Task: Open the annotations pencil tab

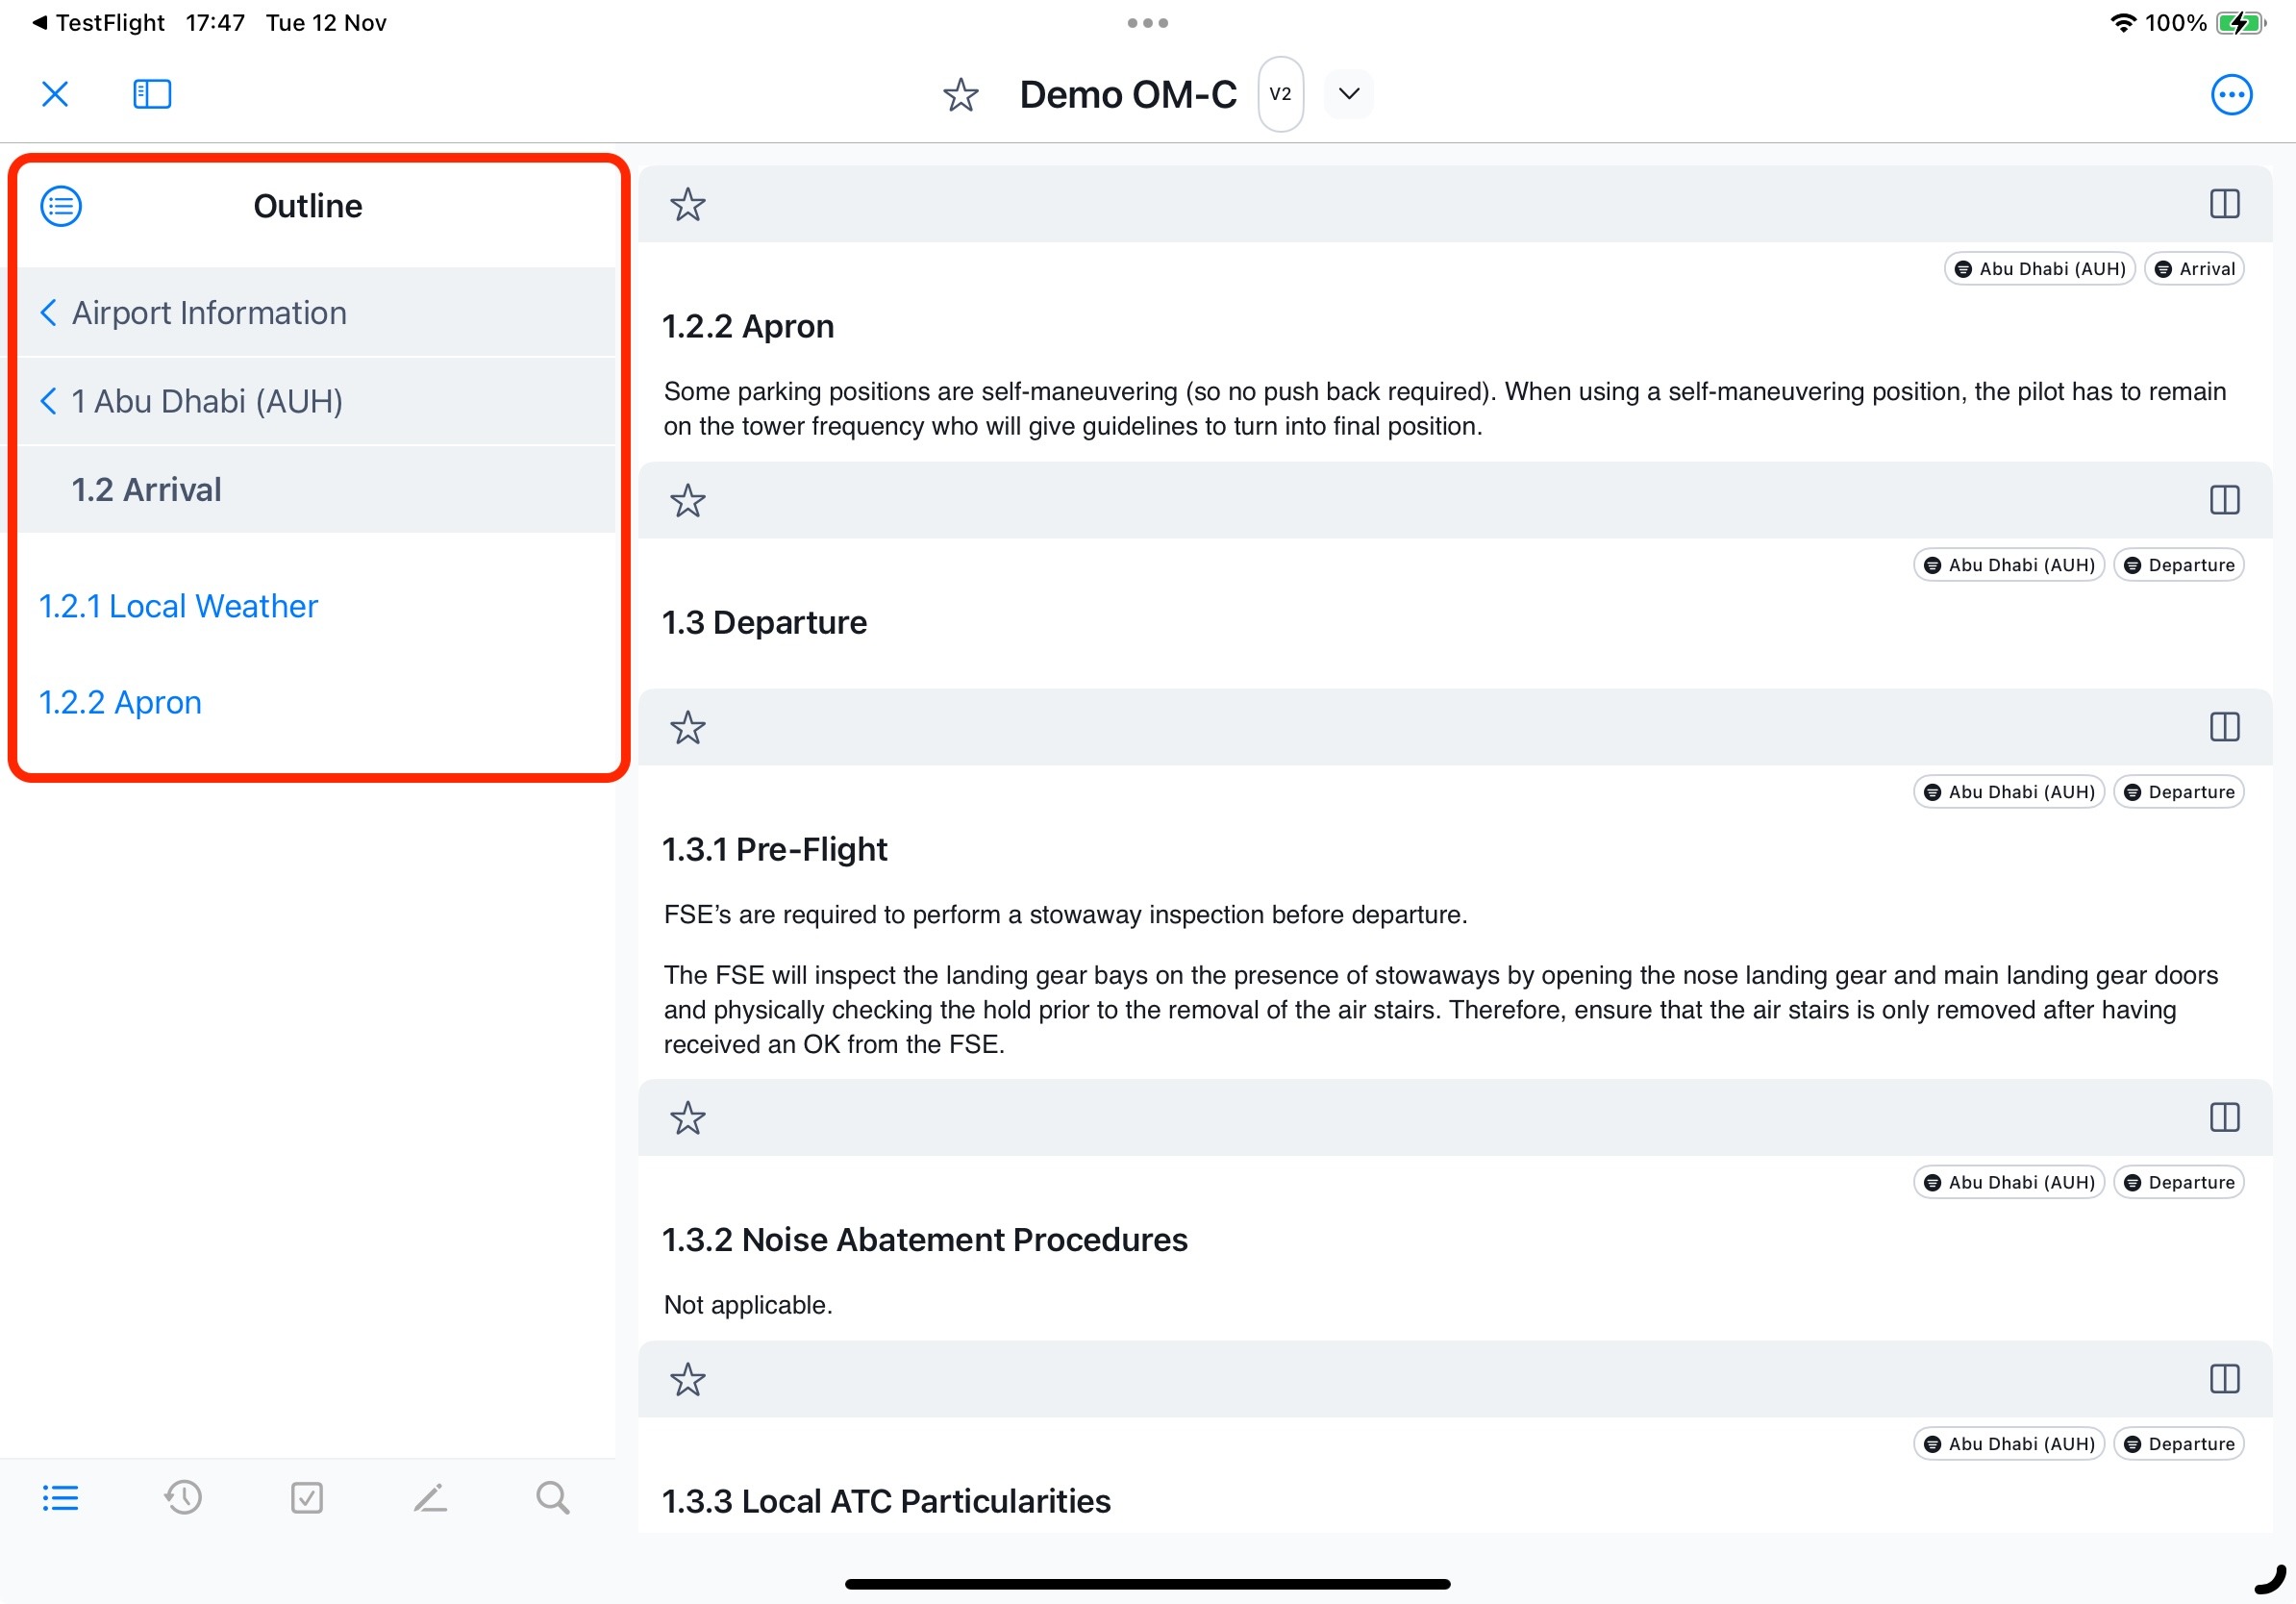Action: [430, 1497]
